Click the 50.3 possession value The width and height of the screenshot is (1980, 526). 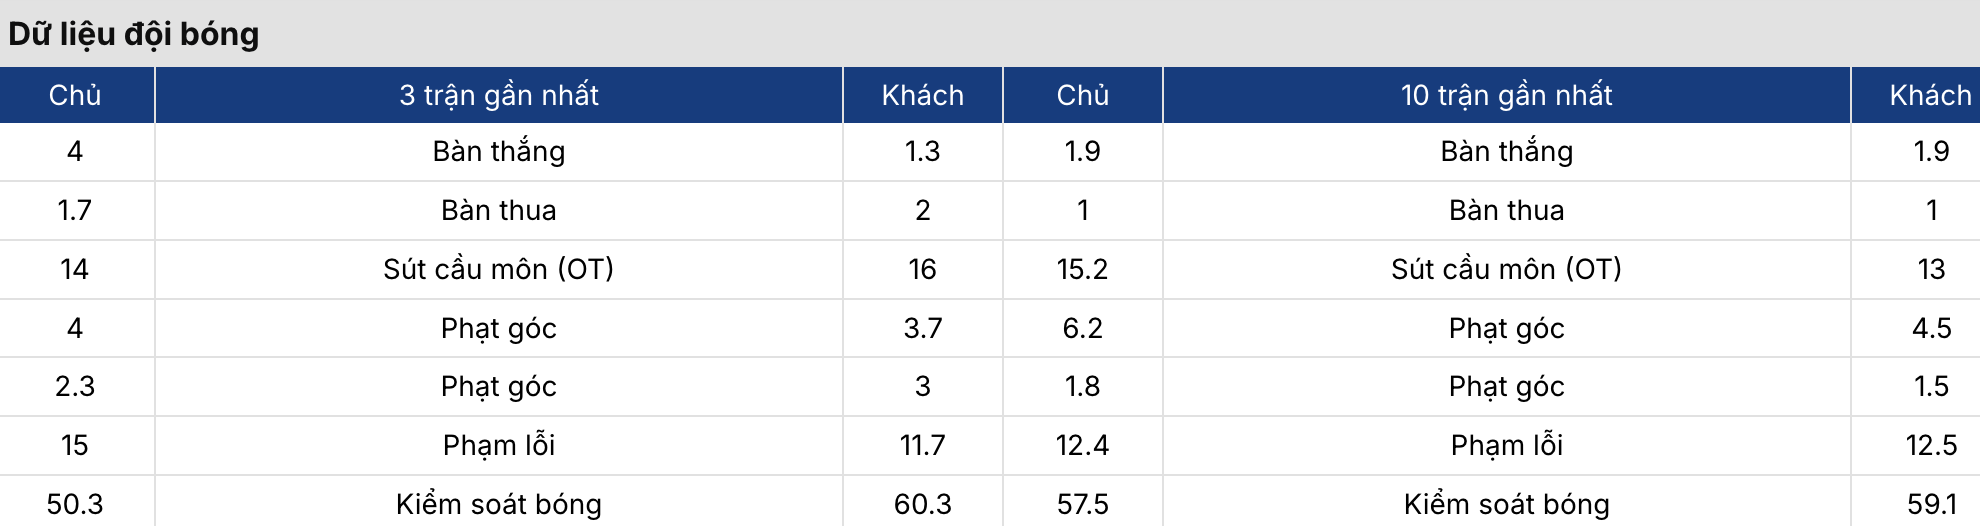[x=75, y=504]
